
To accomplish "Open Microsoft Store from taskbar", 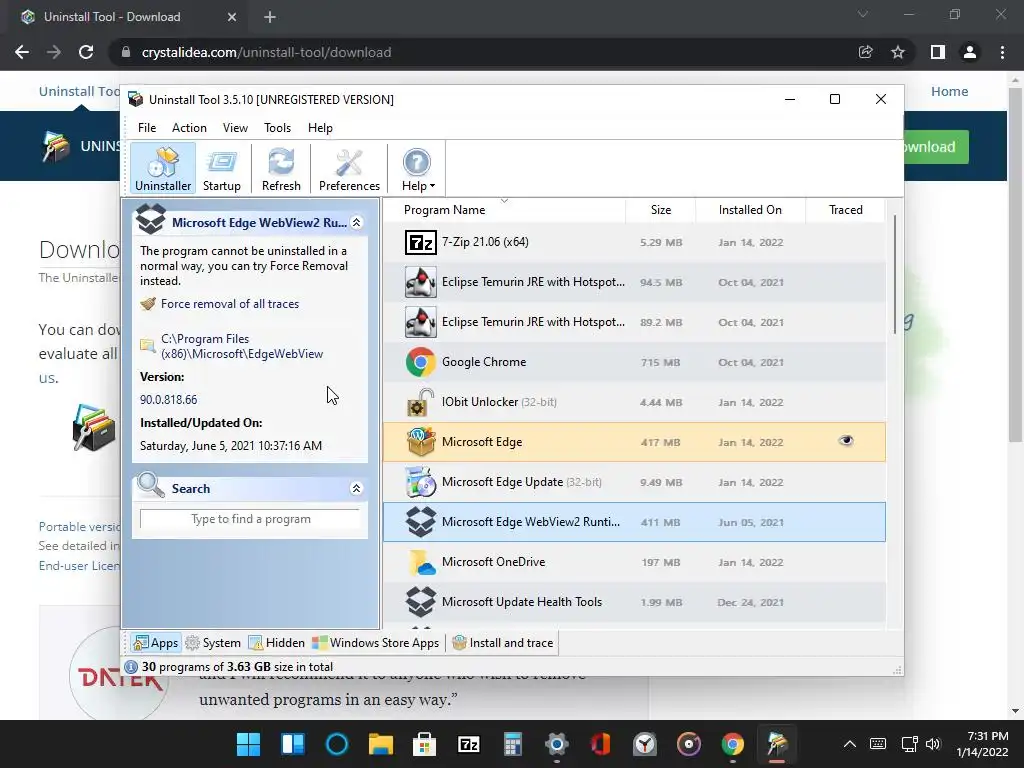I will point(424,744).
